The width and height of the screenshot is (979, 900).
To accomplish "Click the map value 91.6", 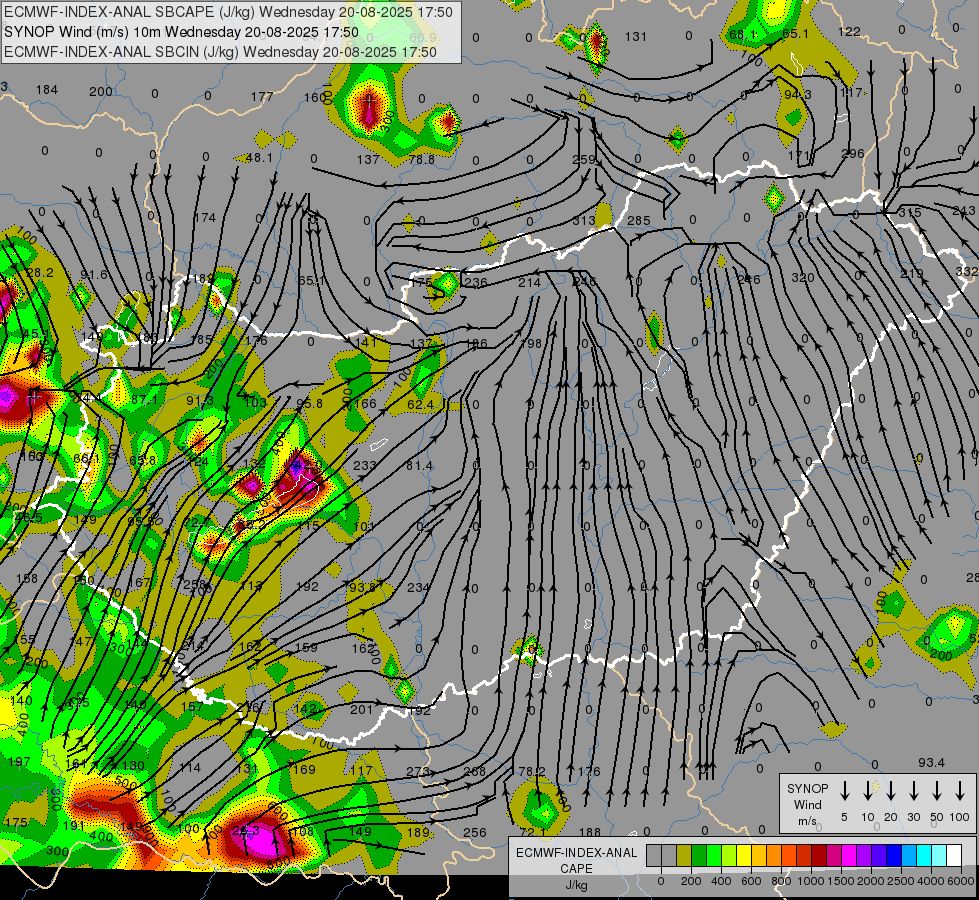I will pyautogui.click(x=94, y=275).
